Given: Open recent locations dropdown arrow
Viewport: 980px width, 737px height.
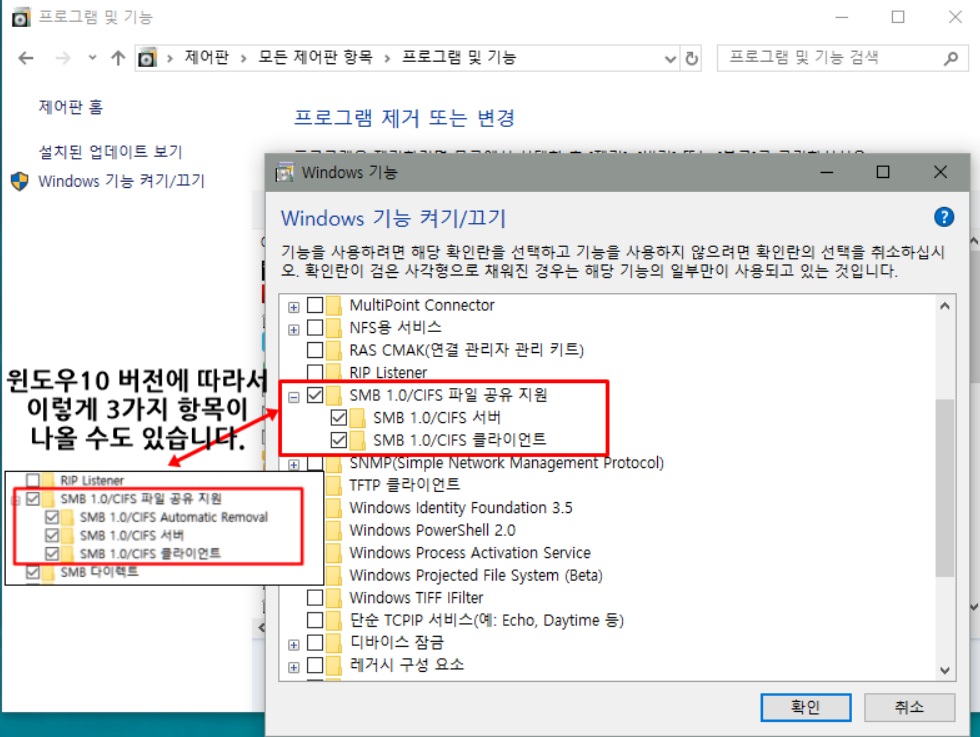Looking at the screenshot, I should coord(92,58).
